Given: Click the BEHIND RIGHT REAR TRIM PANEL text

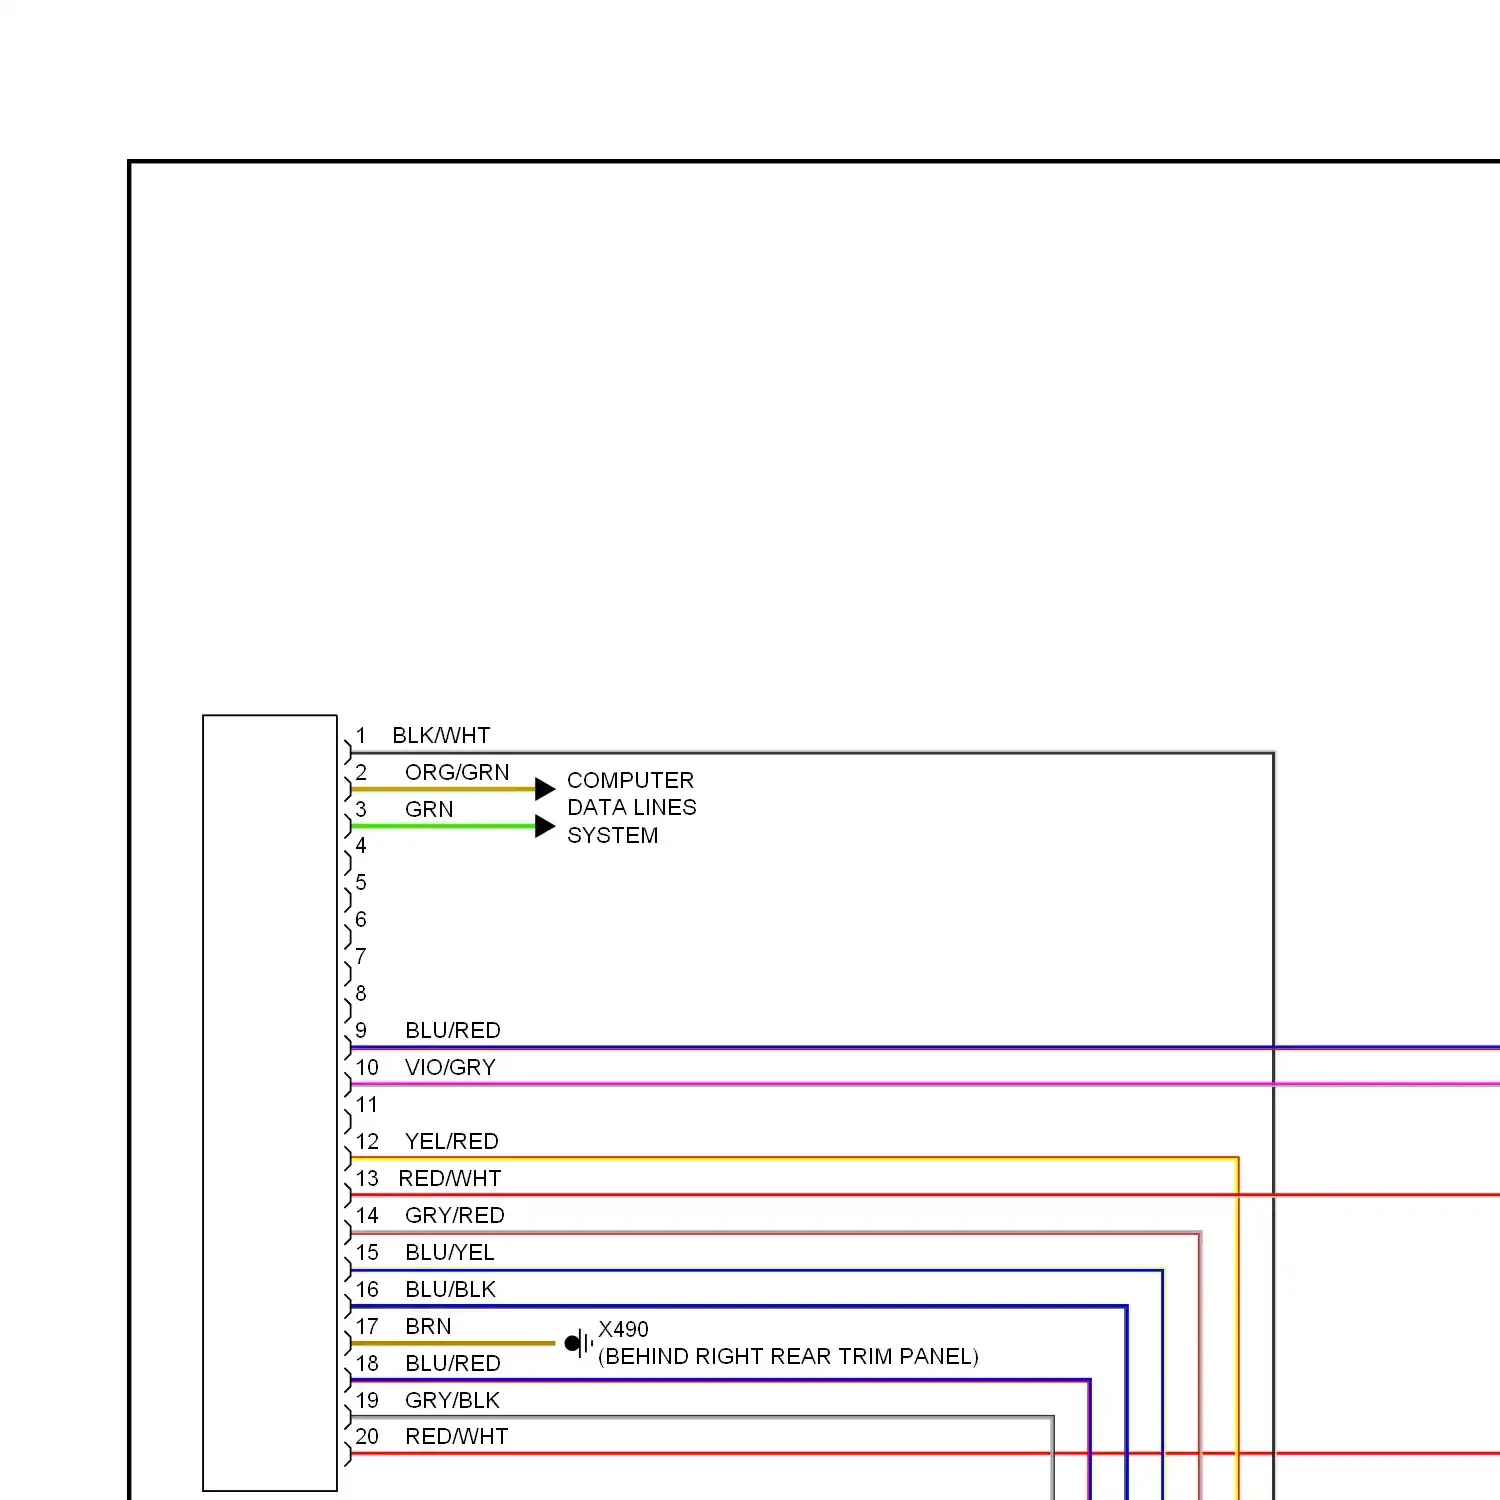Looking at the screenshot, I should (788, 1357).
